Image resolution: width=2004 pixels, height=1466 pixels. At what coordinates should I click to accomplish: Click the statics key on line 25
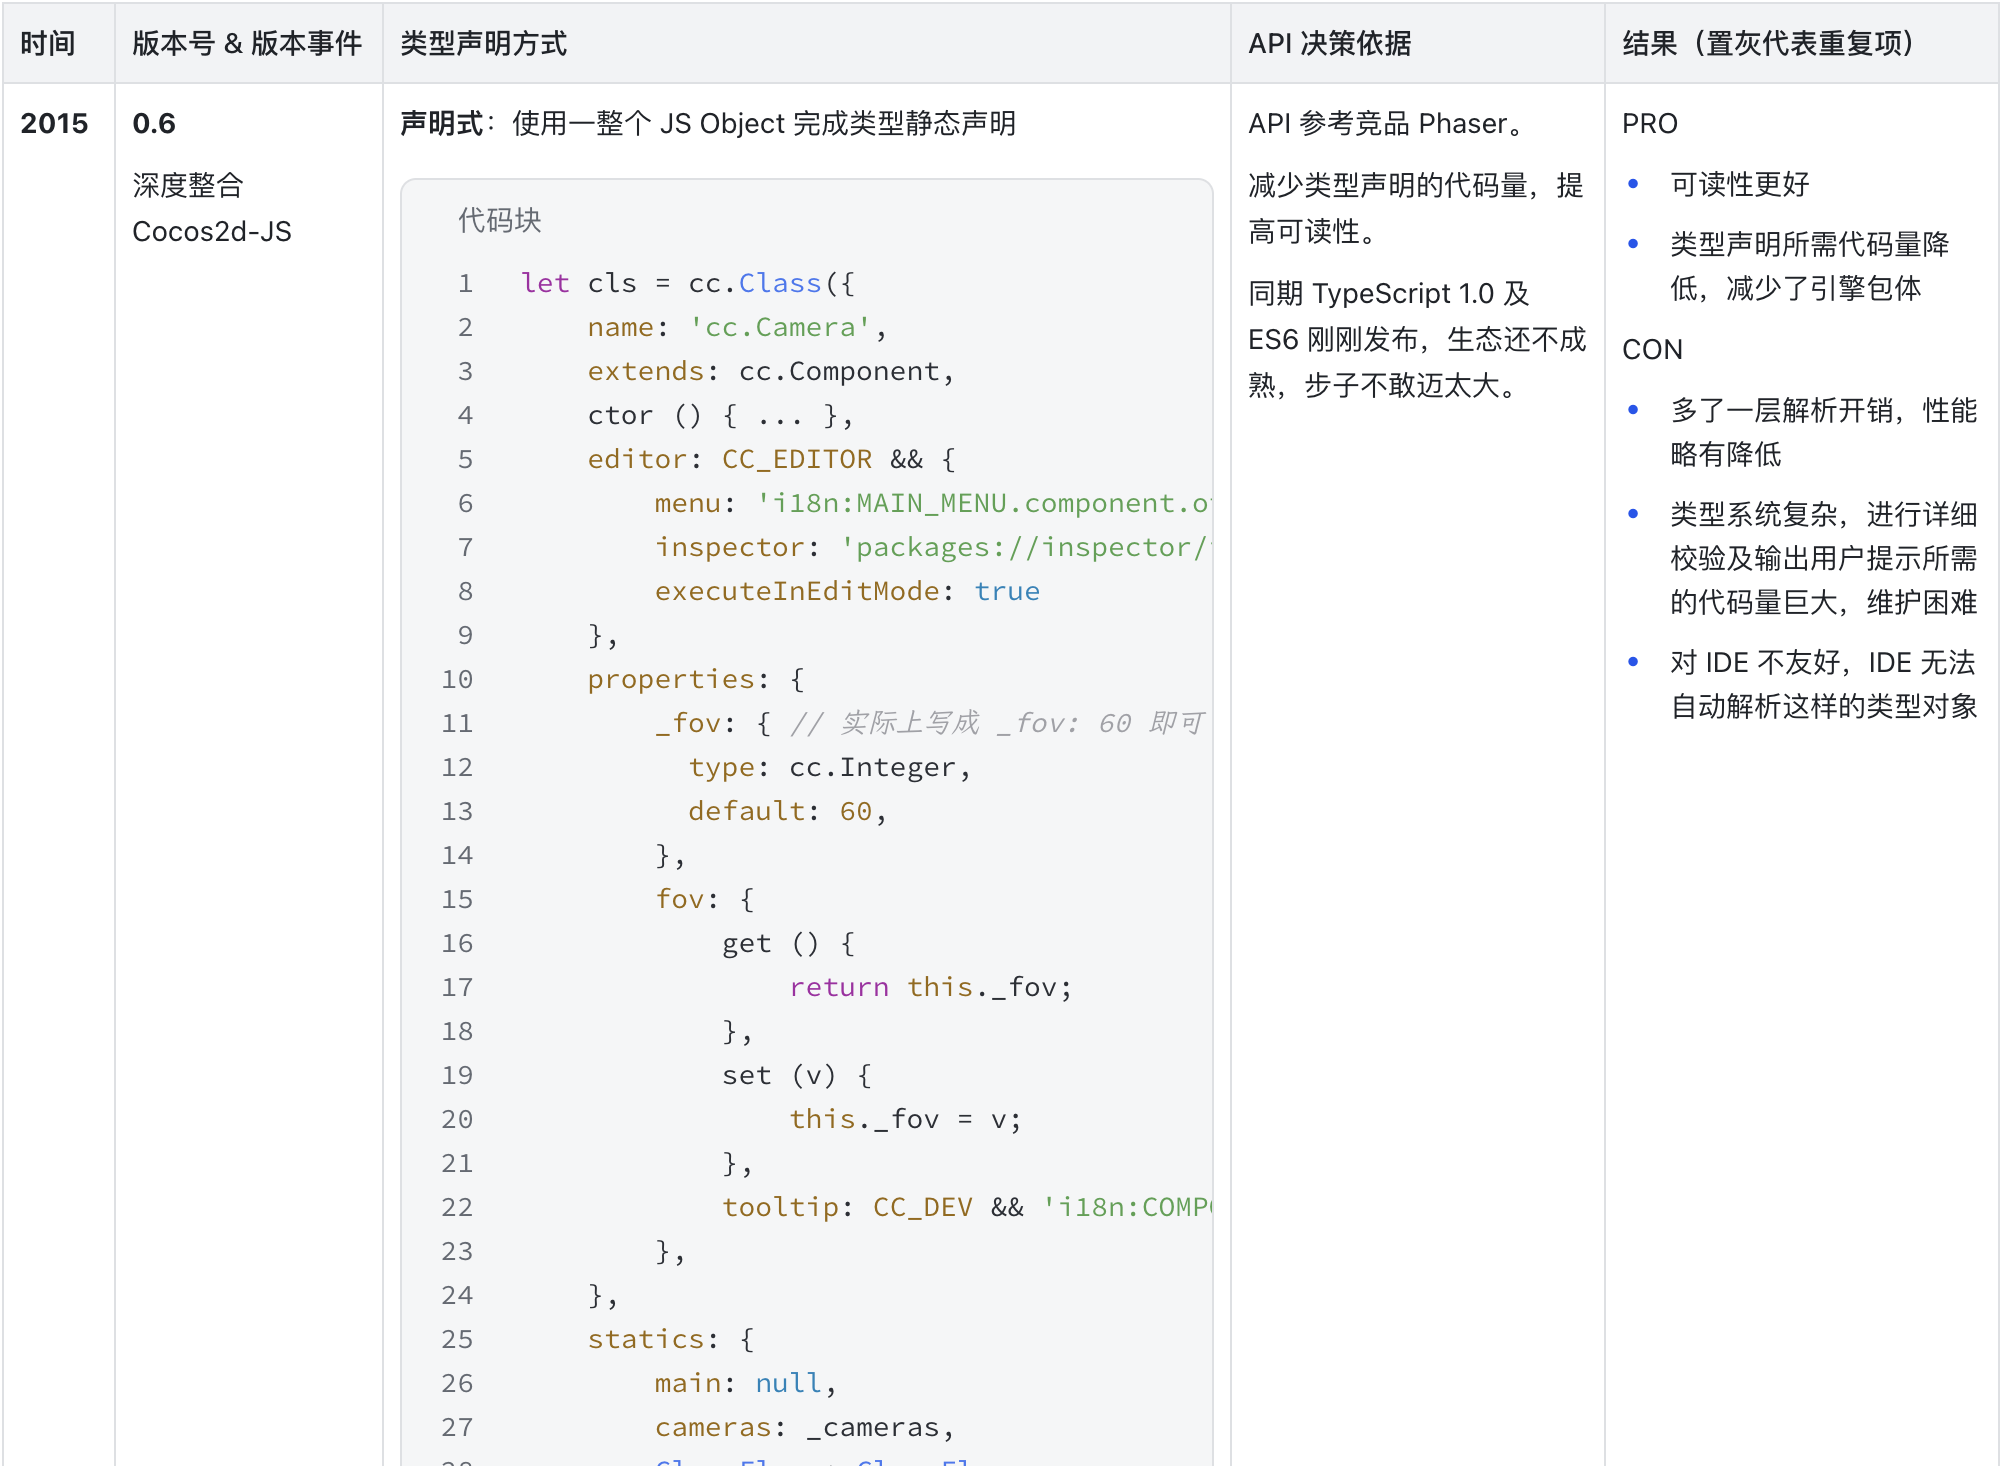click(646, 1340)
